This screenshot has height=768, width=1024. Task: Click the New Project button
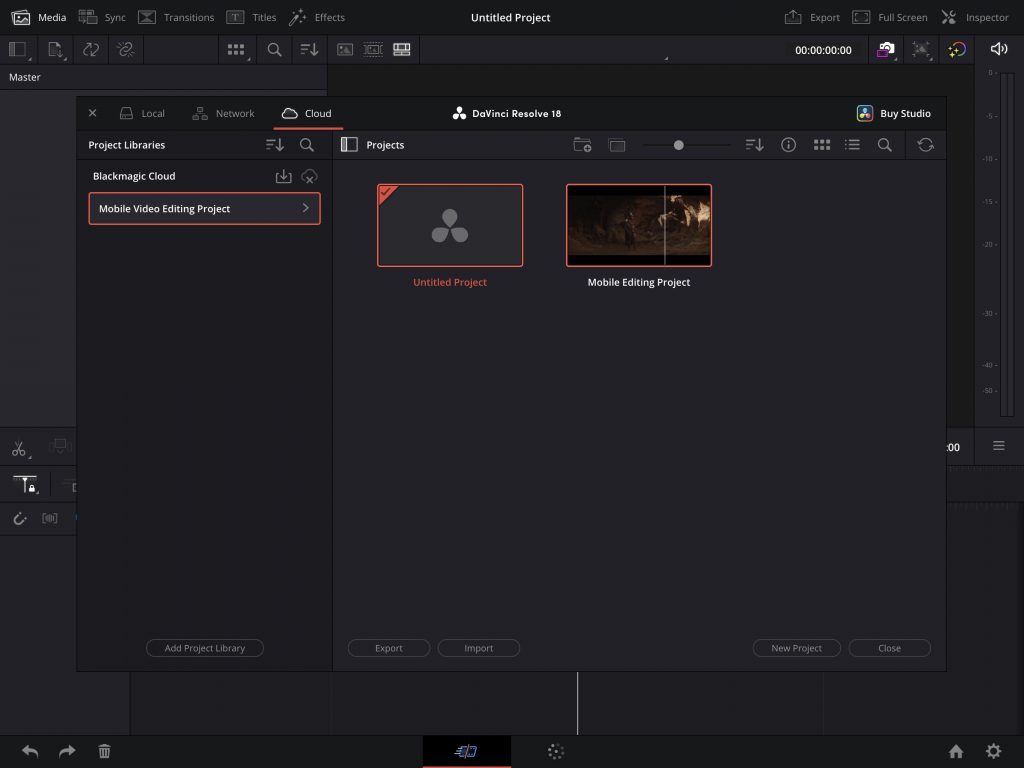796,648
